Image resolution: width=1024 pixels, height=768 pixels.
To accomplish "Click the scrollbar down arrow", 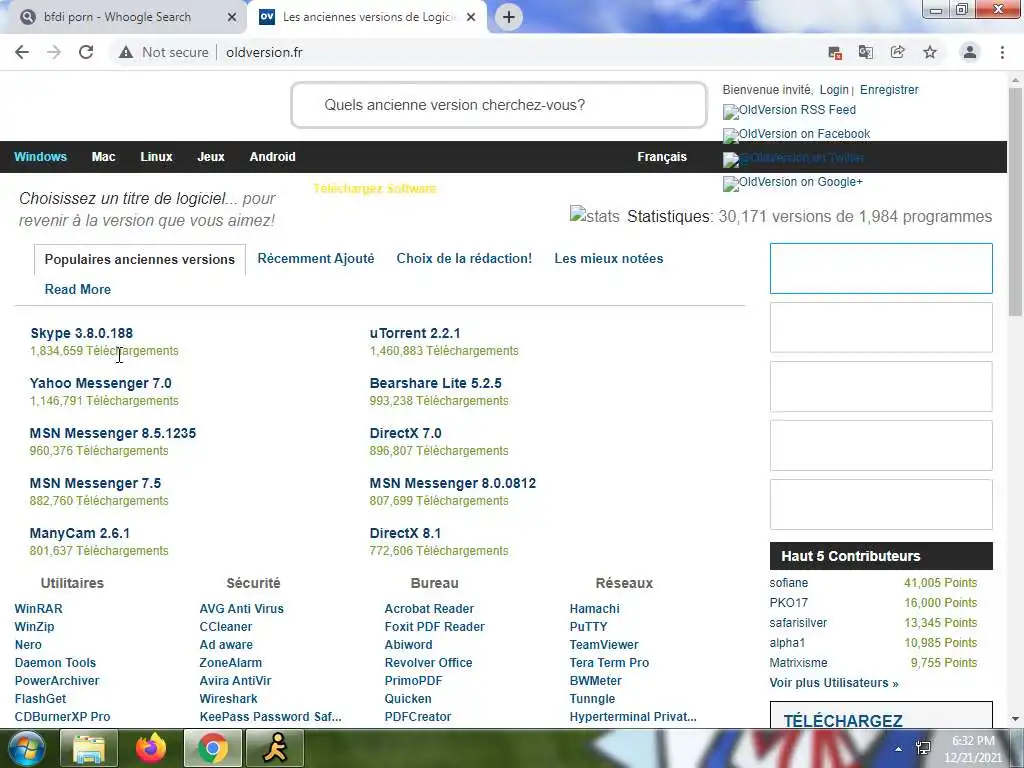I will 1016,719.
